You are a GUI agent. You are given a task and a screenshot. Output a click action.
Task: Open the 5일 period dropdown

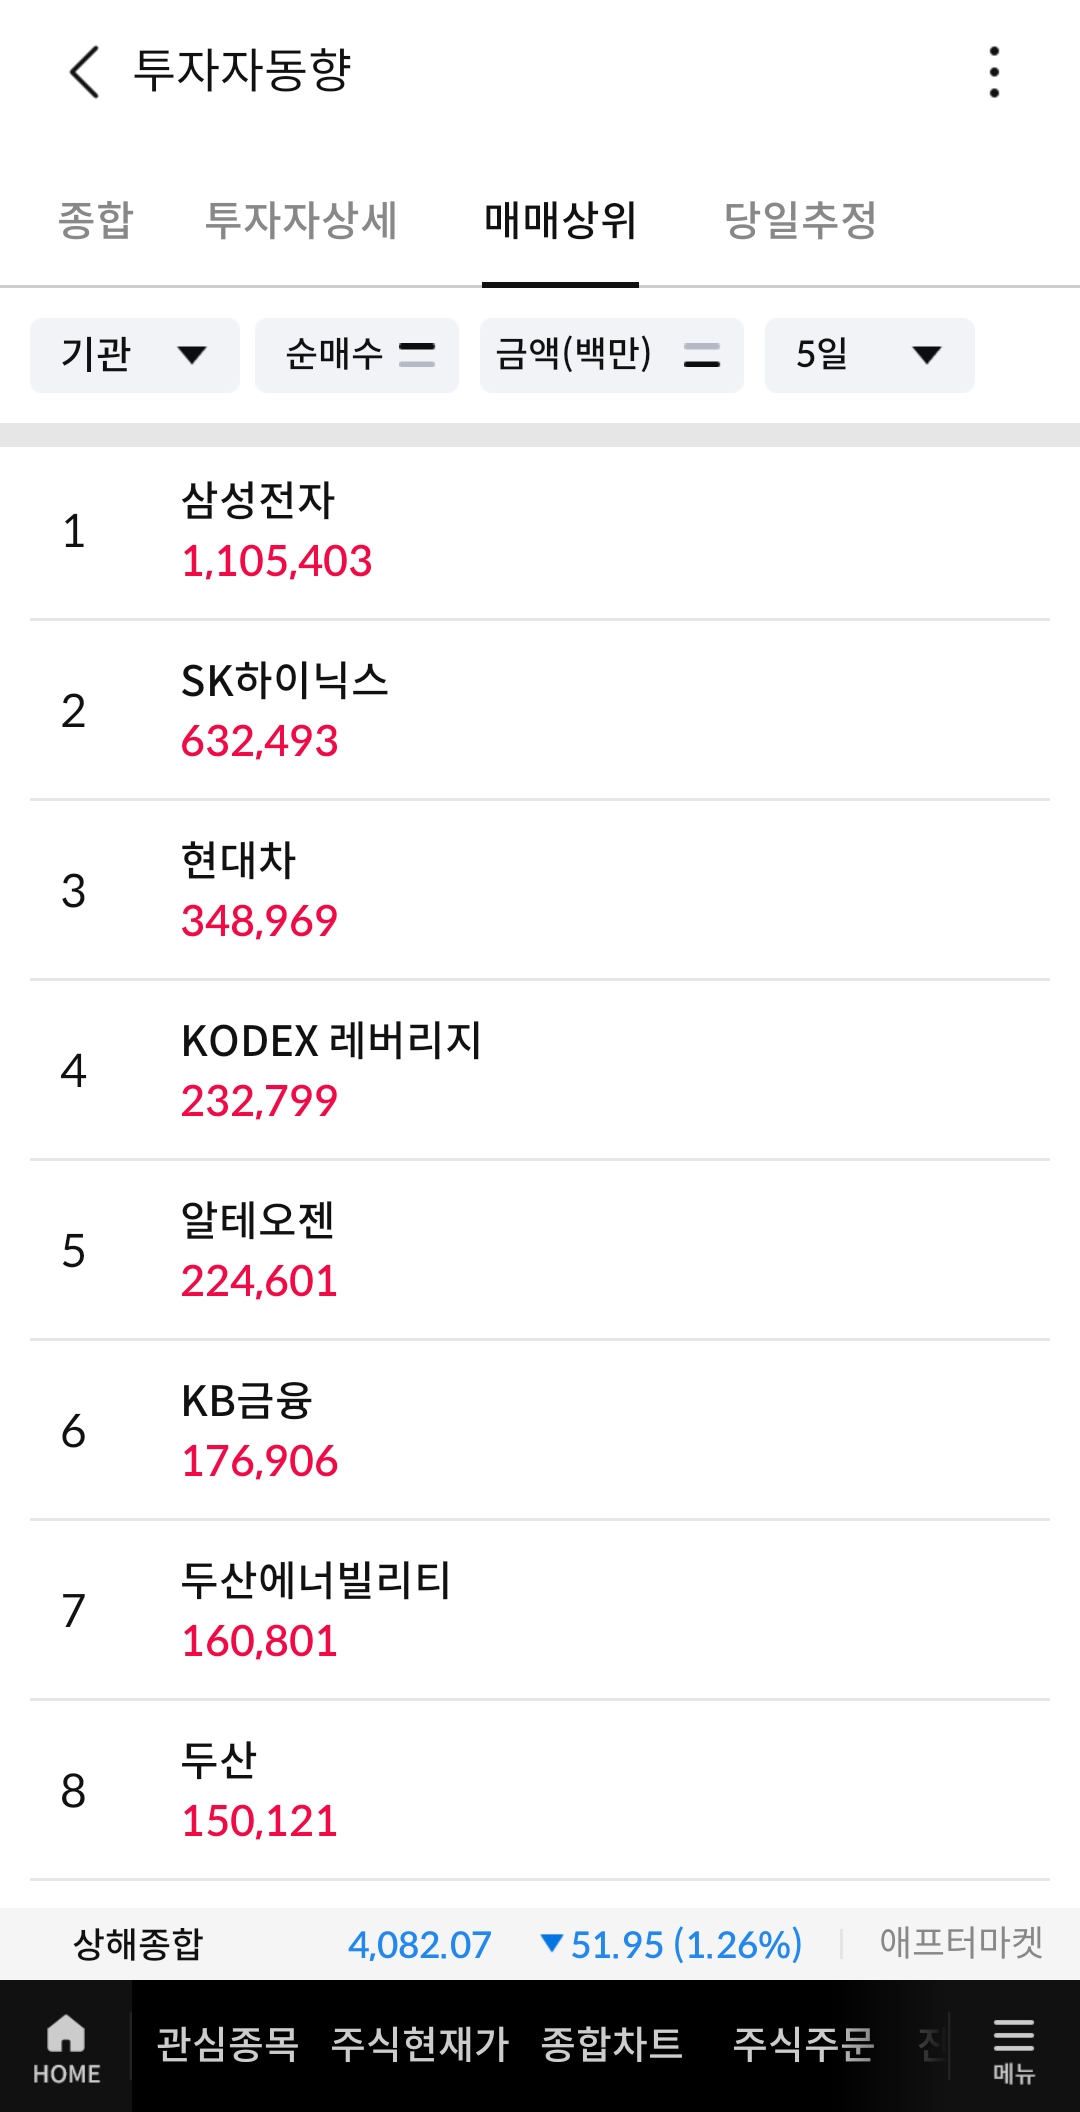pyautogui.click(x=869, y=355)
